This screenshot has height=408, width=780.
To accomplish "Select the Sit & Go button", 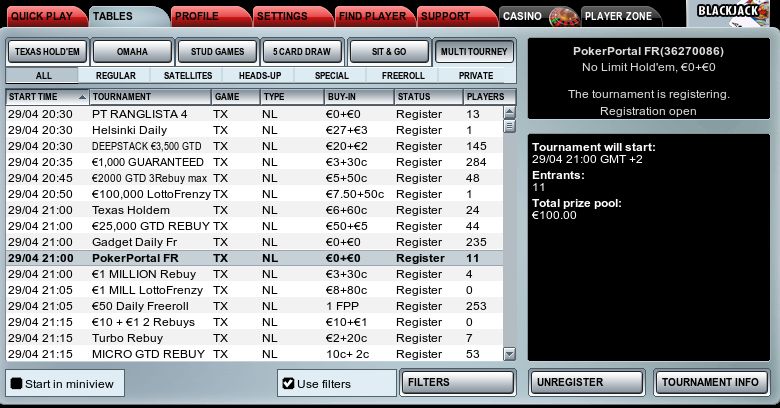I will 389,52.
